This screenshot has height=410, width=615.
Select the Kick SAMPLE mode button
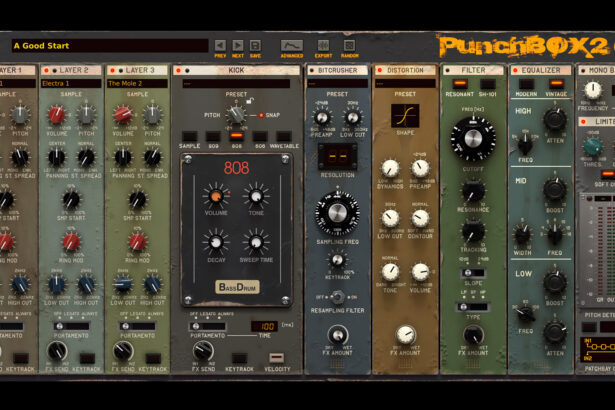click(x=189, y=137)
